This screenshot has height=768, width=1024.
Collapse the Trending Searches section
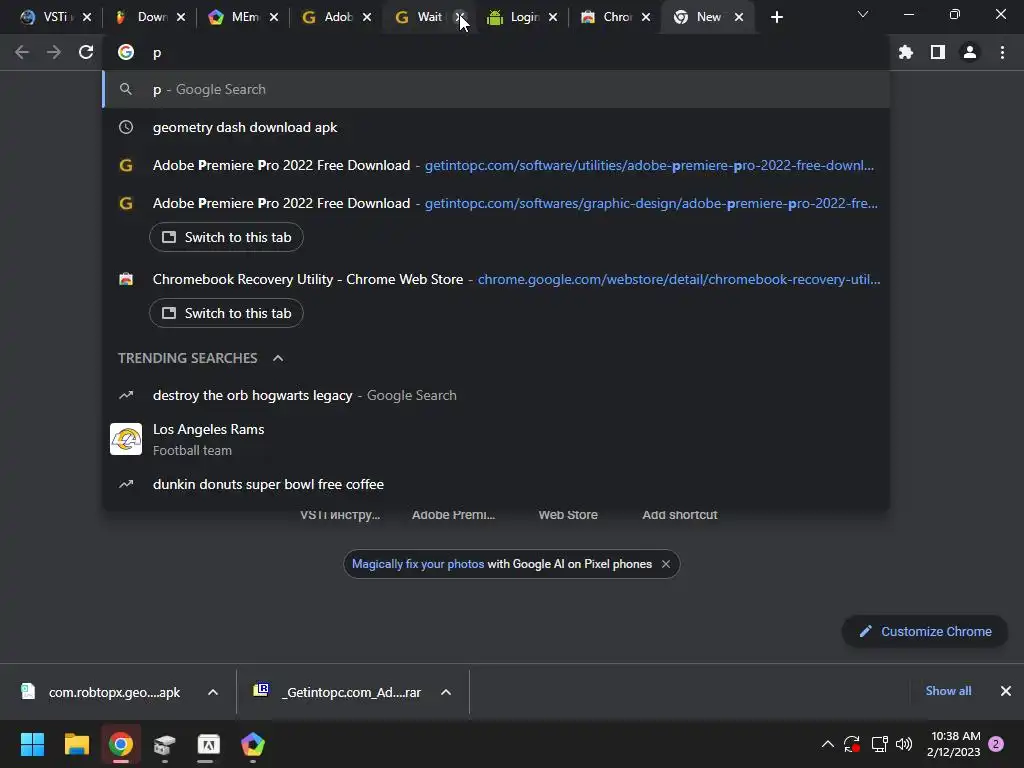pyautogui.click(x=278, y=358)
